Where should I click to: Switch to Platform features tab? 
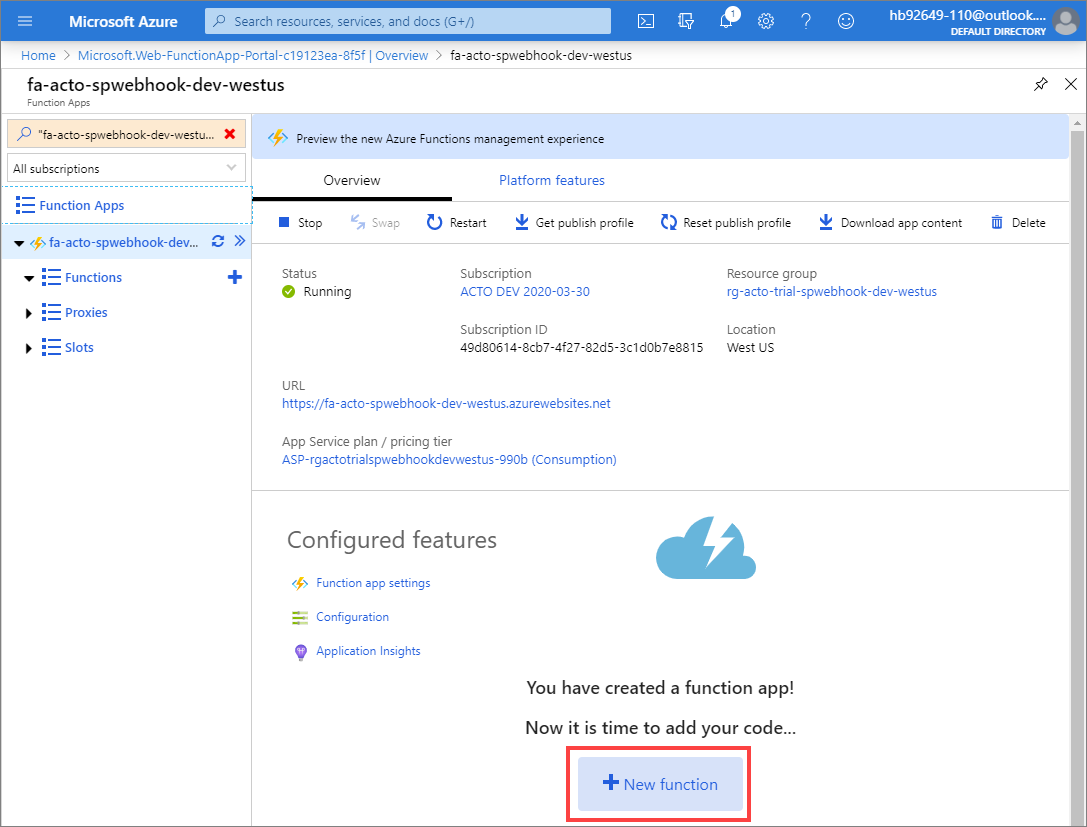552,180
